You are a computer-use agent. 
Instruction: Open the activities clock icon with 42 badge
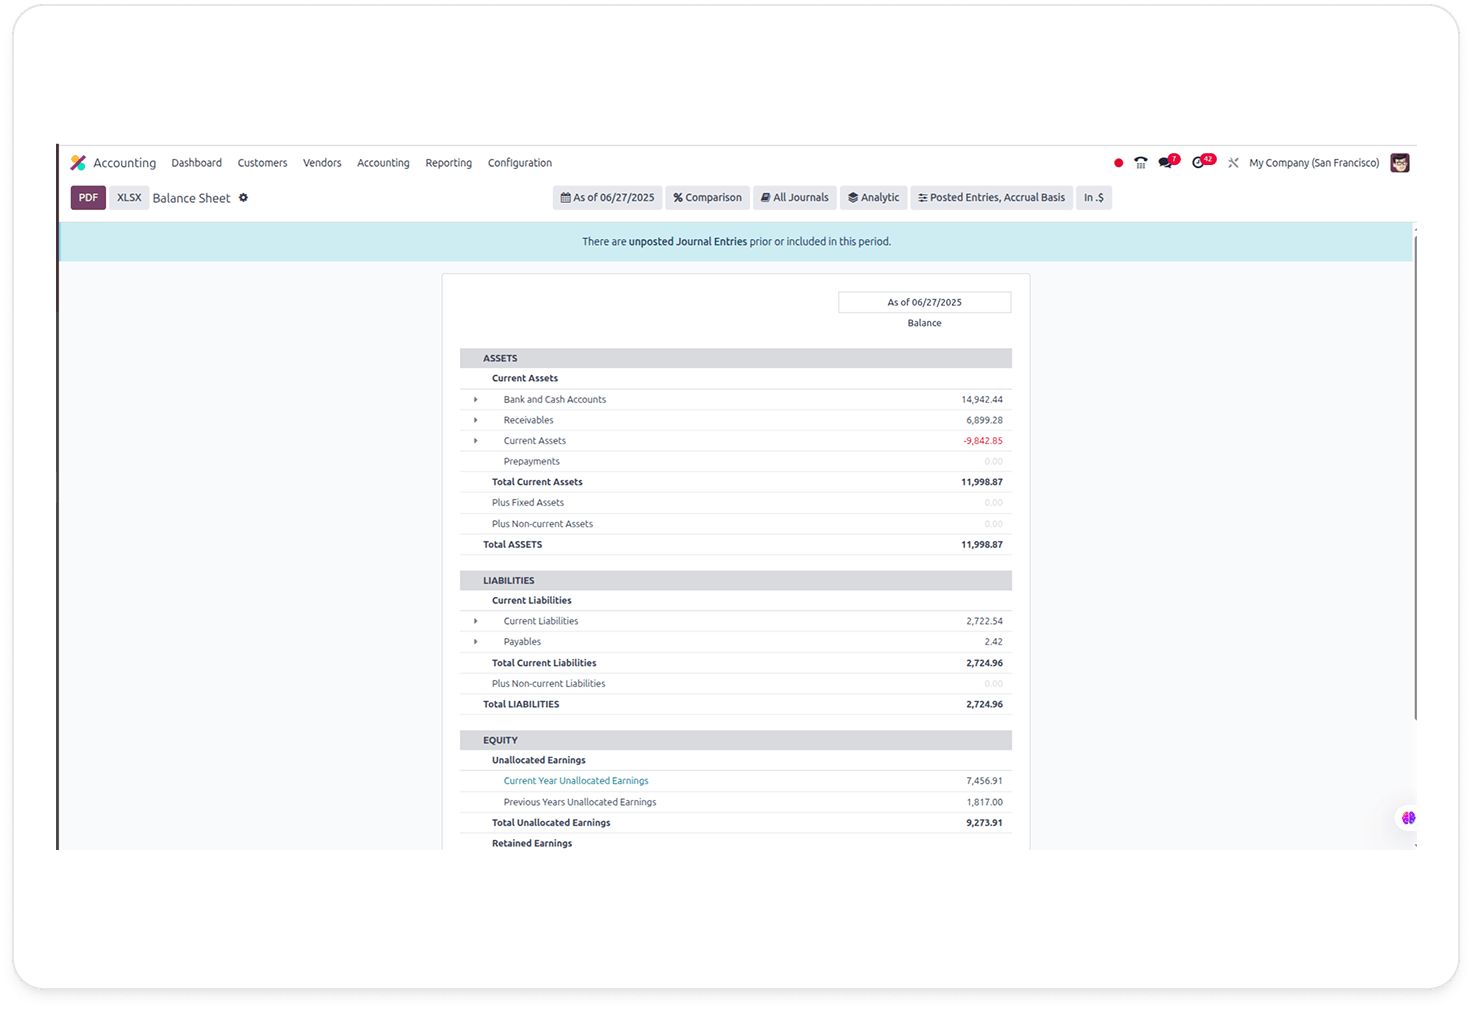point(1200,163)
